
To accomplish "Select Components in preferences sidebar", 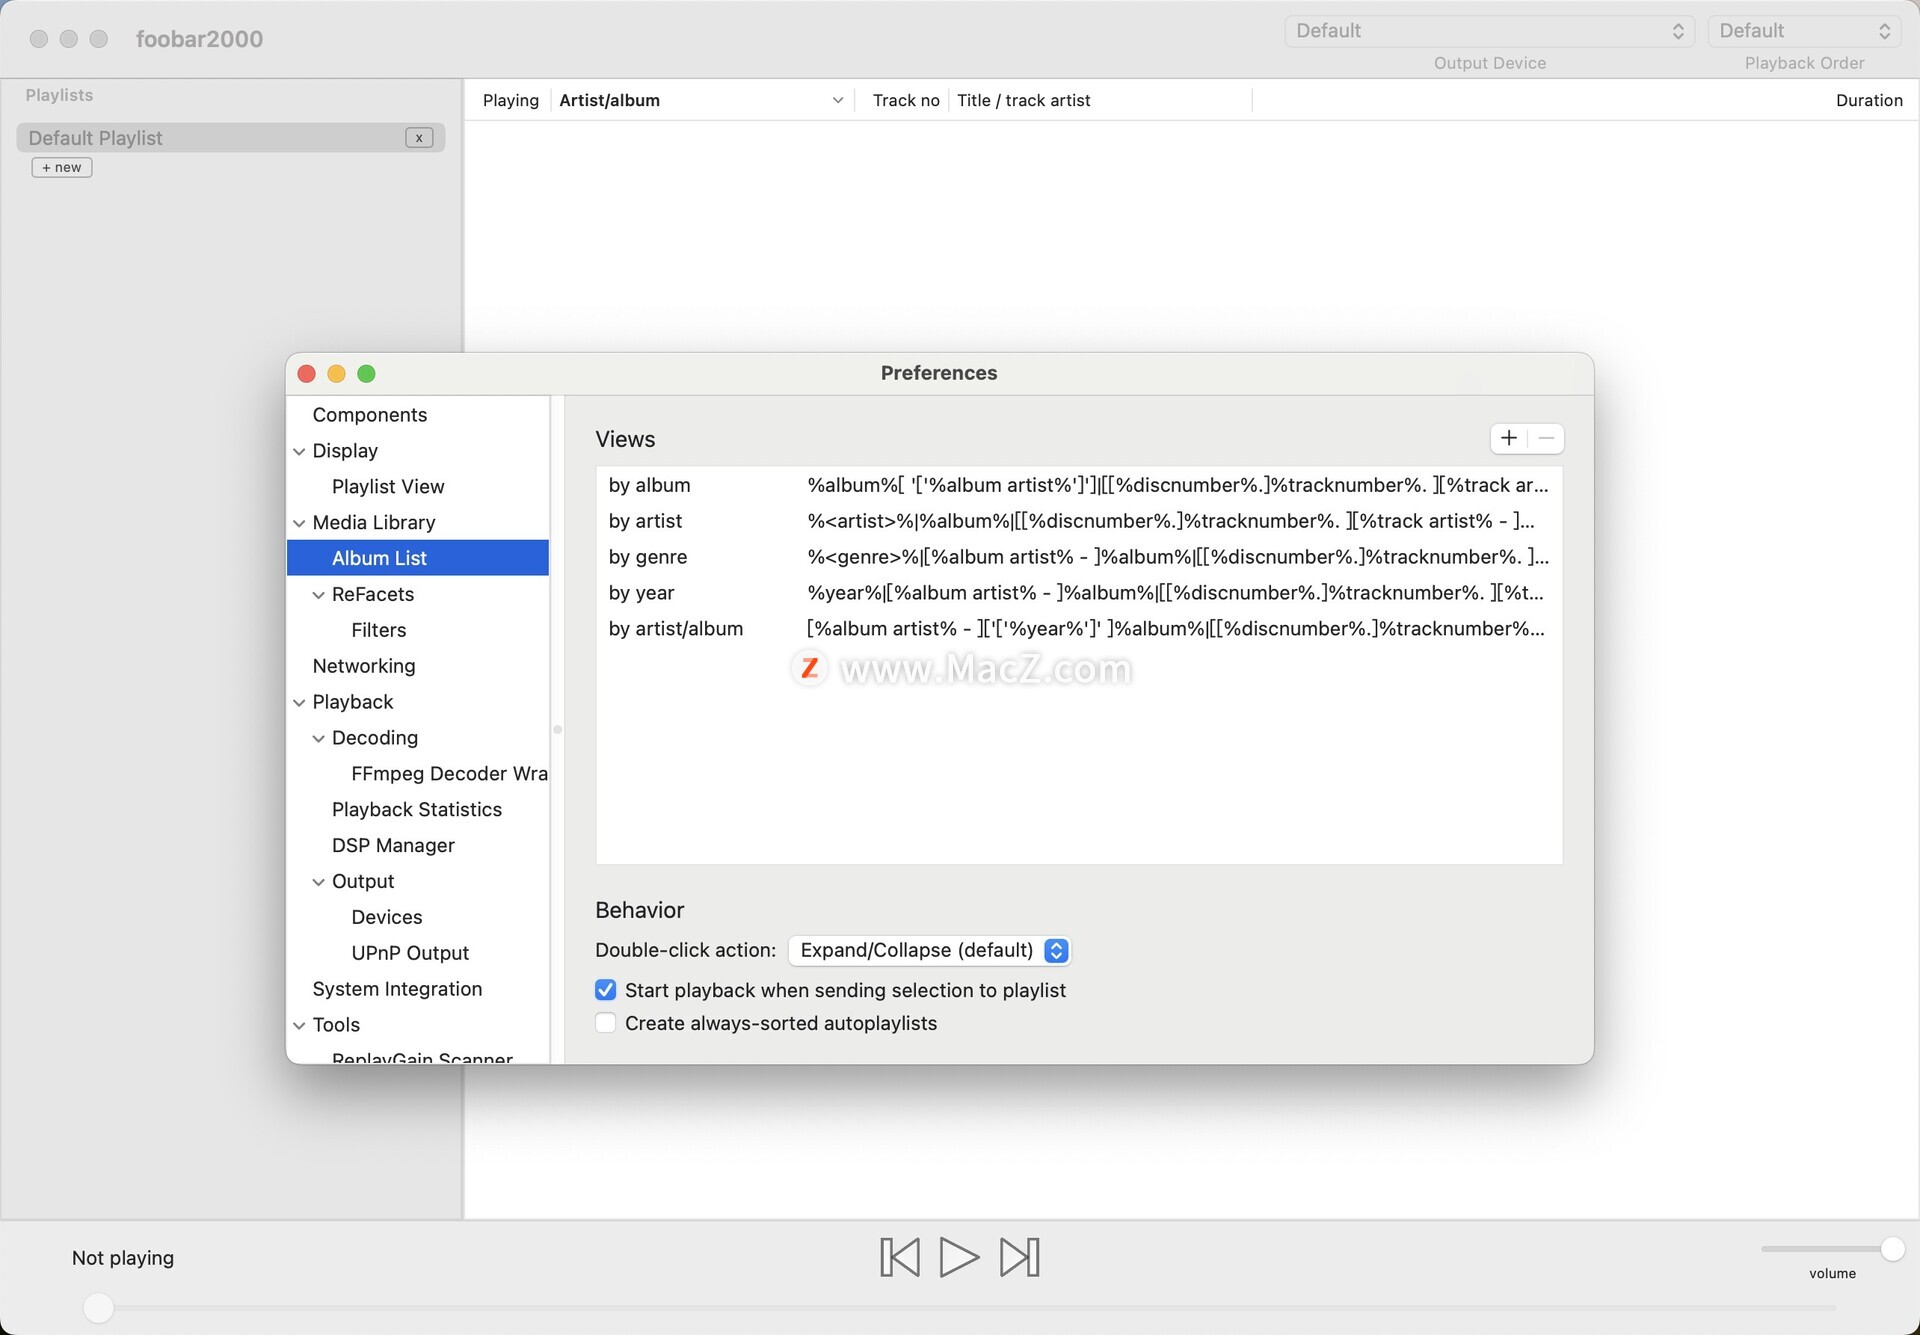I will click(369, 415).
